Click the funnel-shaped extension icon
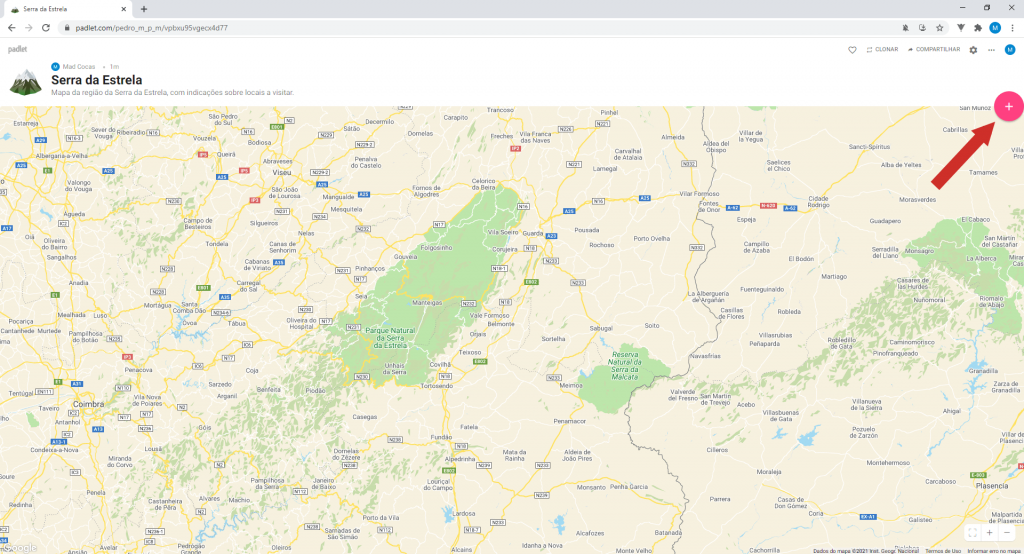This screenshot has height=554, width=1024. pyautogui.click(x=961, y=27)
